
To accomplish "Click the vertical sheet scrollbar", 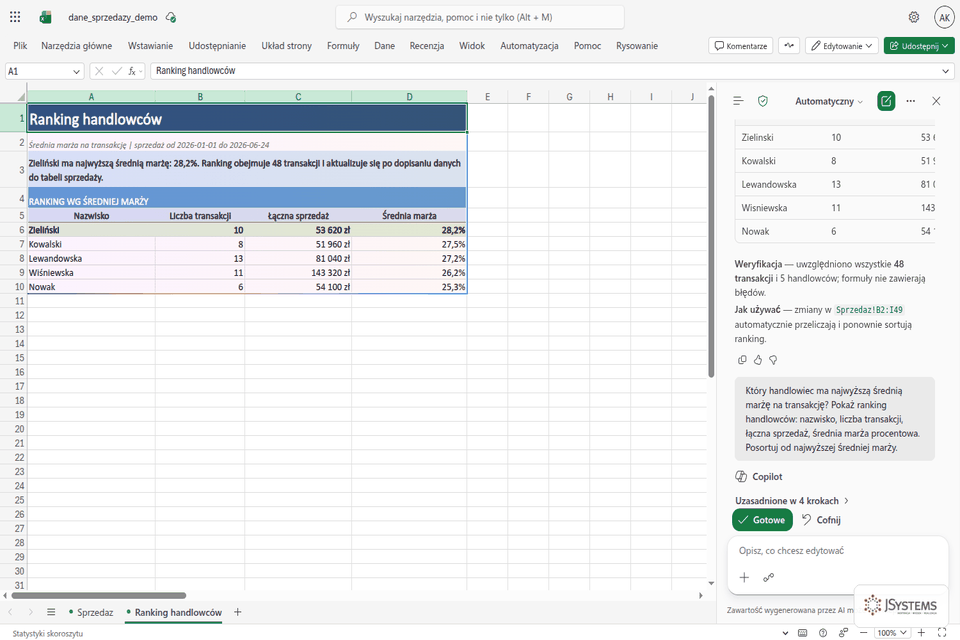I will tap(711, 236).
